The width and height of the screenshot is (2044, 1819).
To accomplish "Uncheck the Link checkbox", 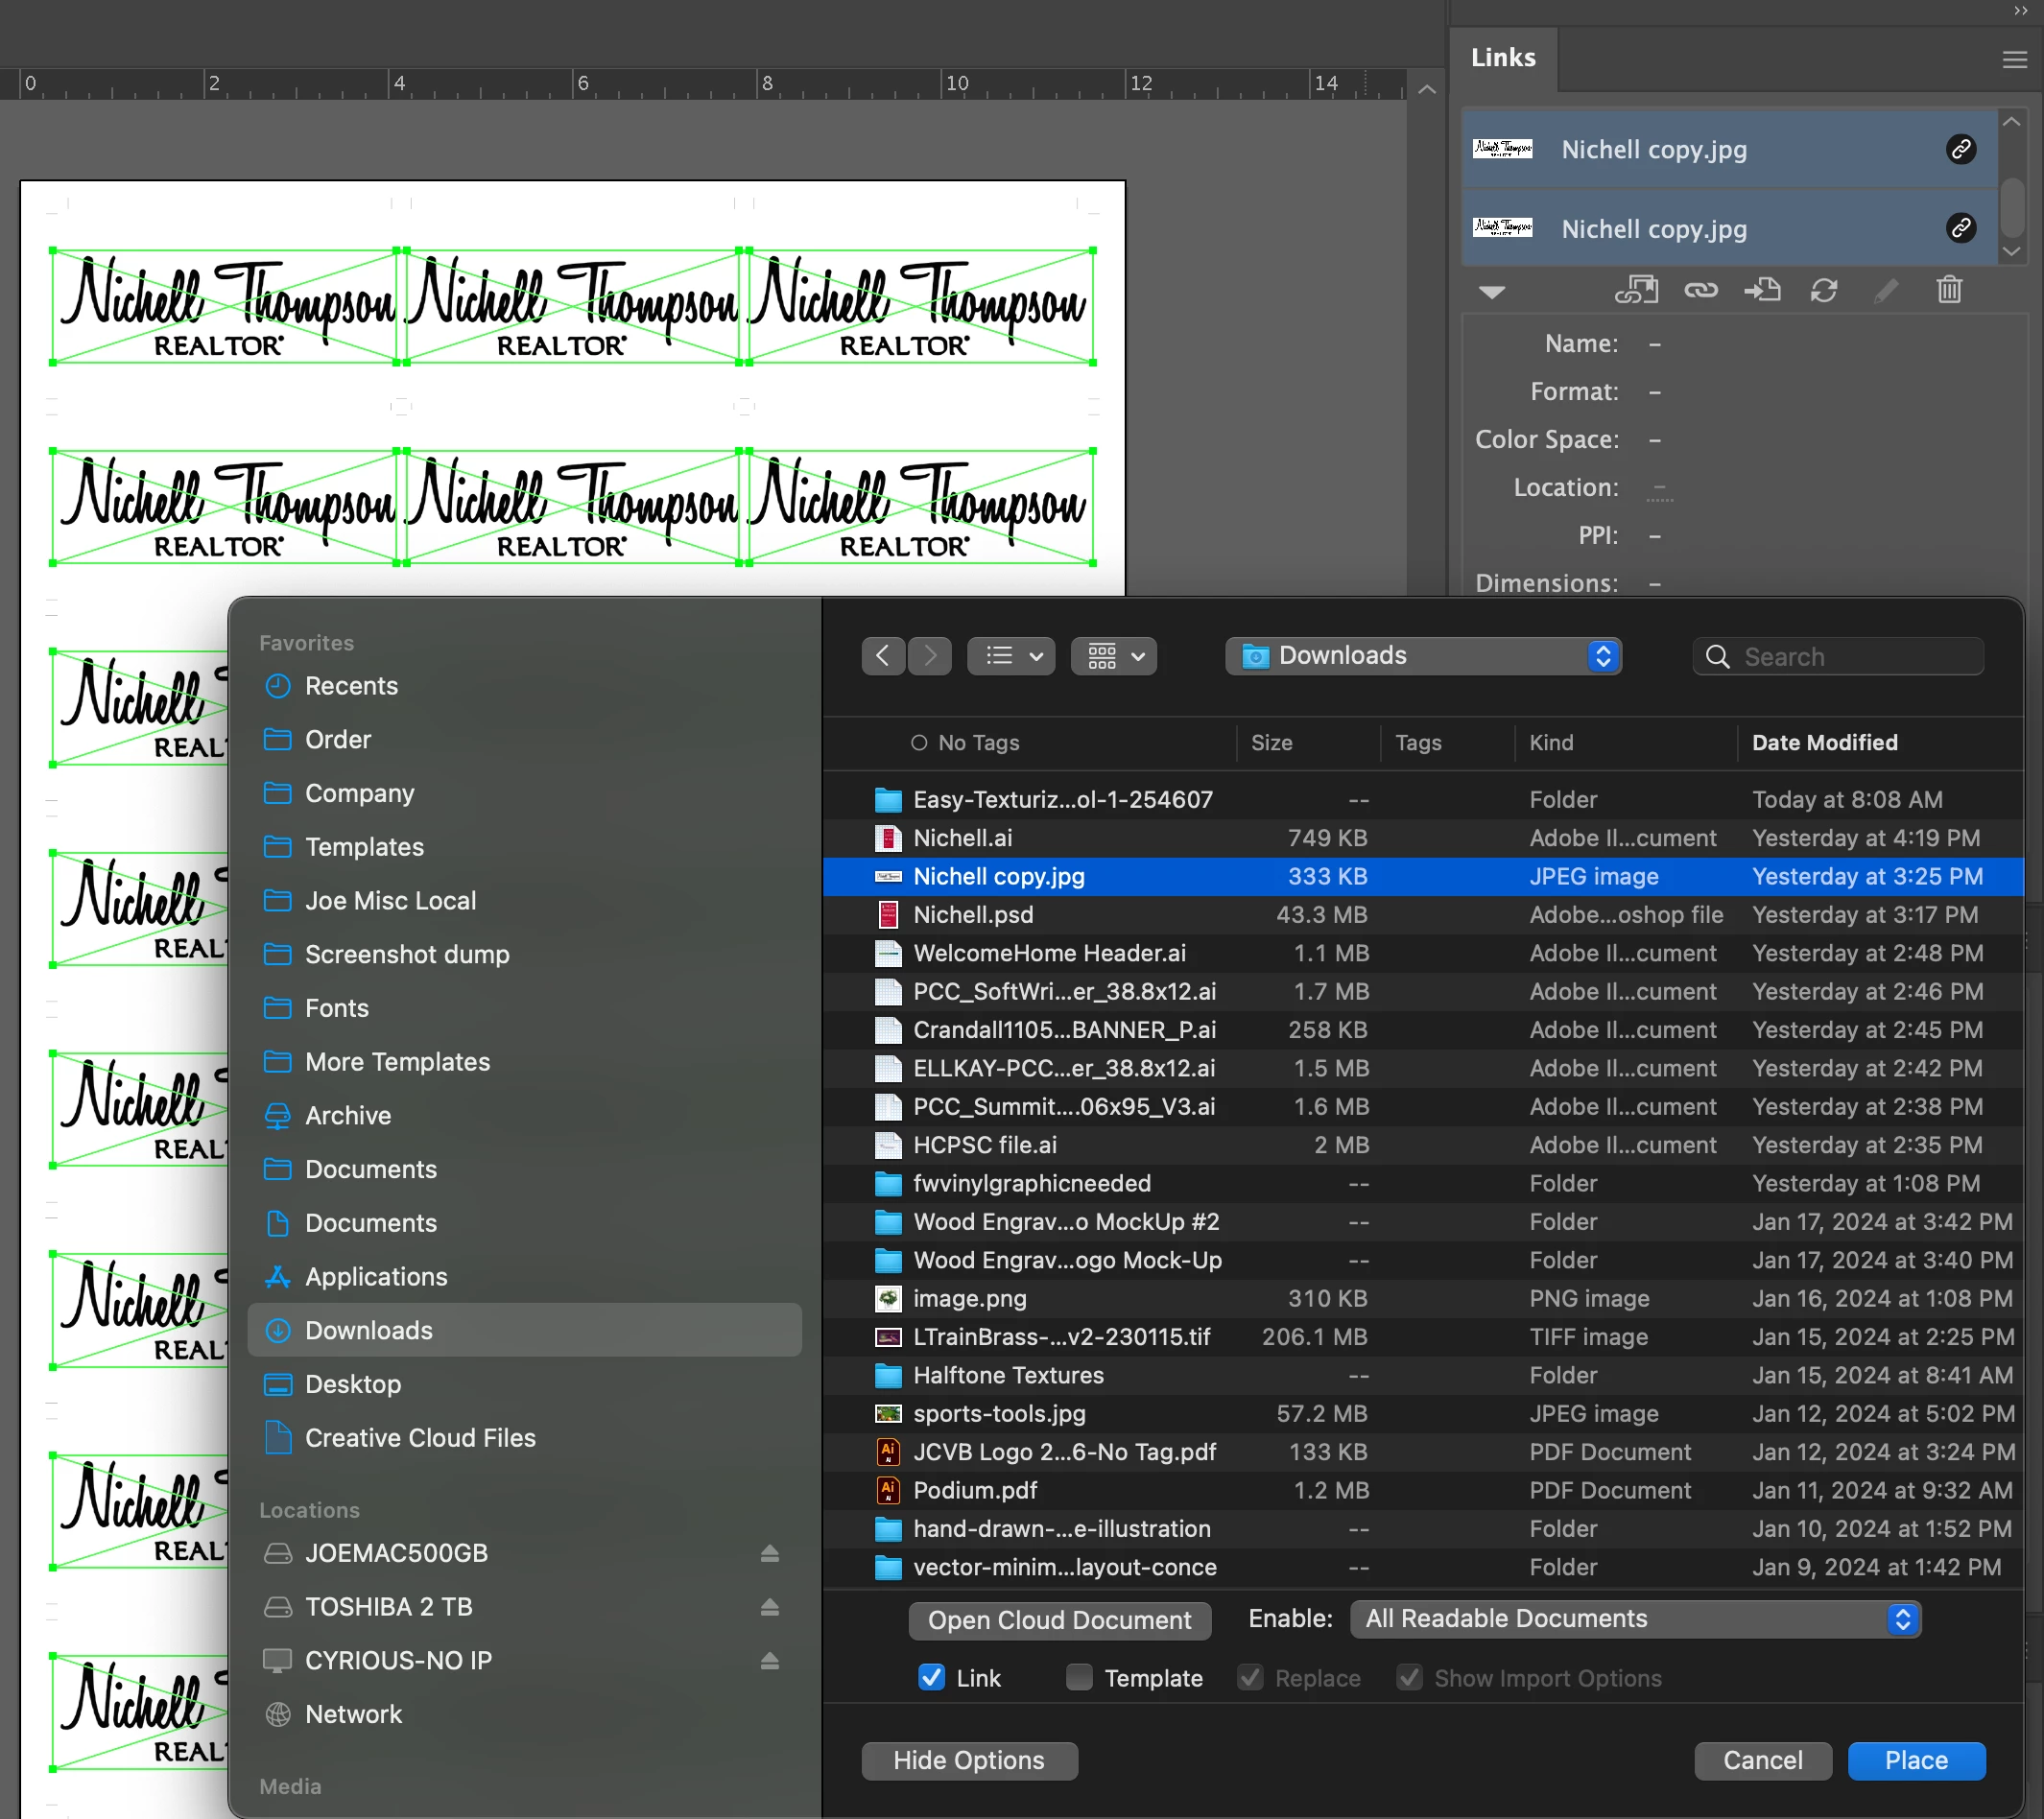I will (931, 1677).
